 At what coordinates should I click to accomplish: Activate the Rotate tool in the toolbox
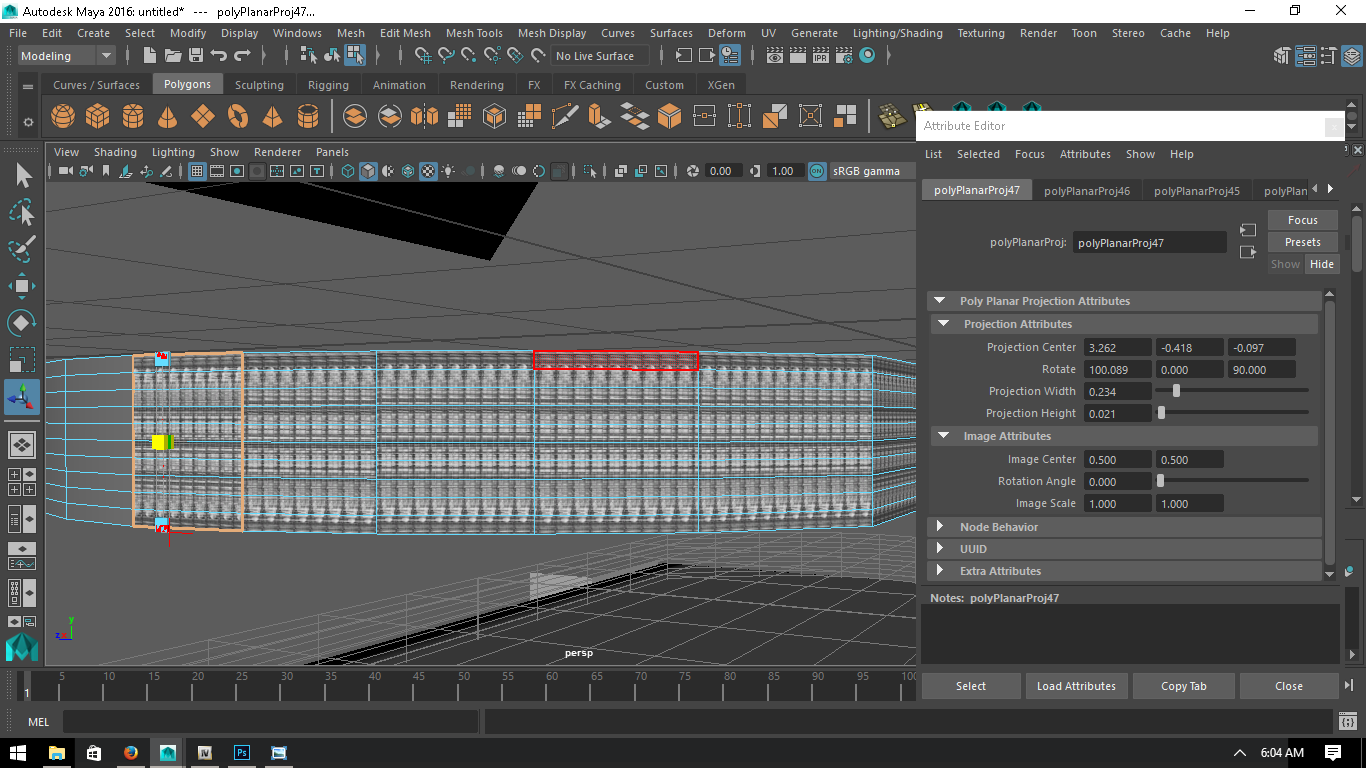coord(22,323)
